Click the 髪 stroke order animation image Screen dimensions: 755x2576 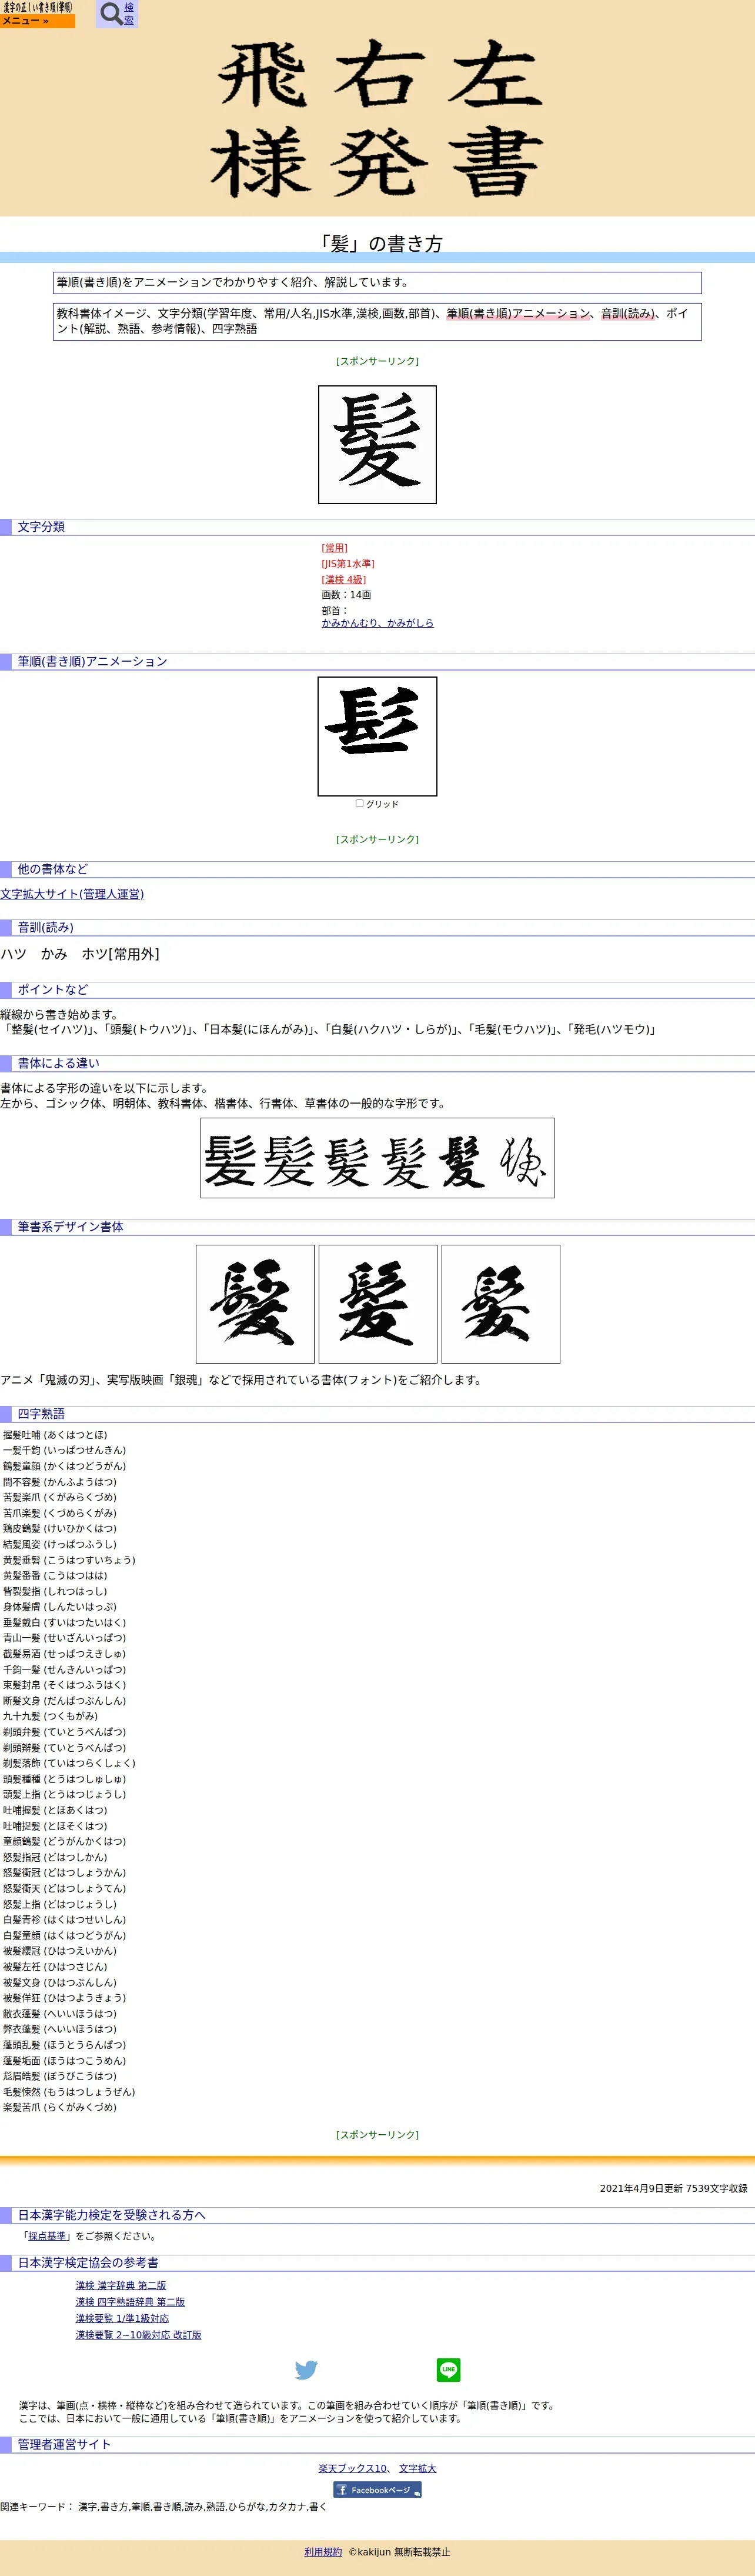(x=377, y=736)
